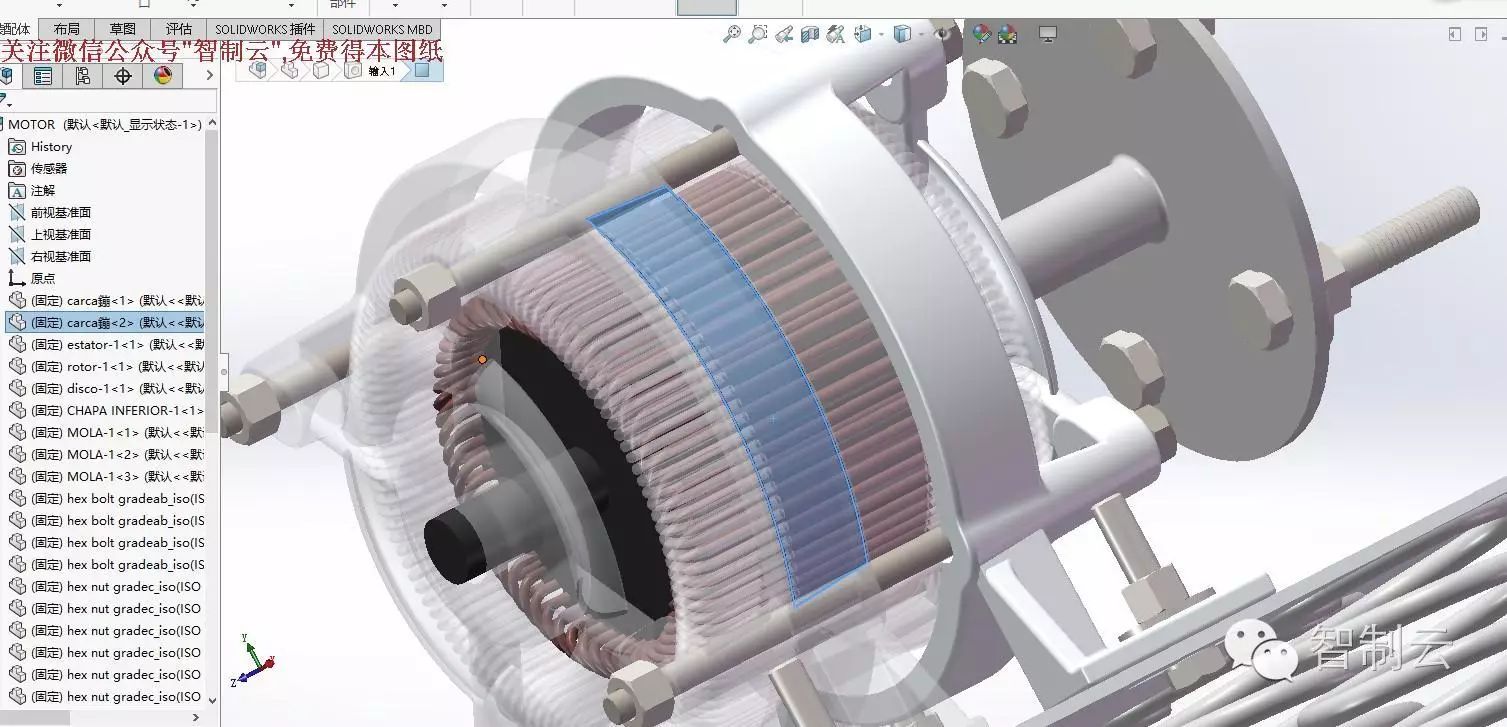
Task: Switch to the SOLIDWORKS 插件 tab
Action: (x=265, y=30)
